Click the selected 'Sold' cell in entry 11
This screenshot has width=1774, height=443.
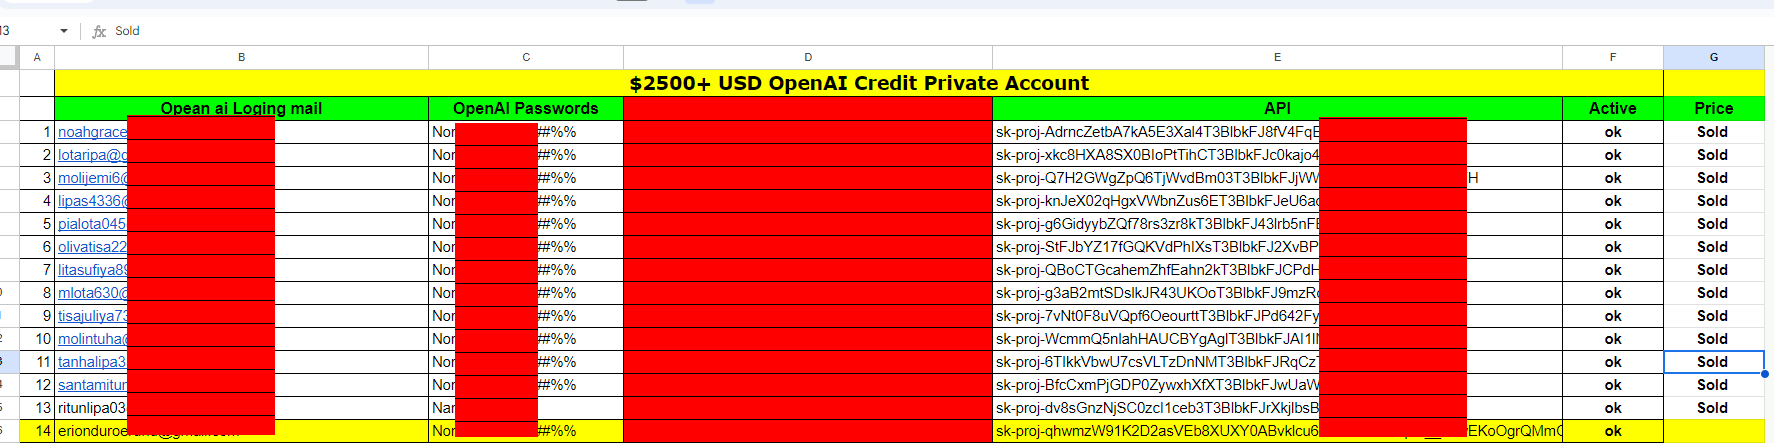pos(1714,362)
